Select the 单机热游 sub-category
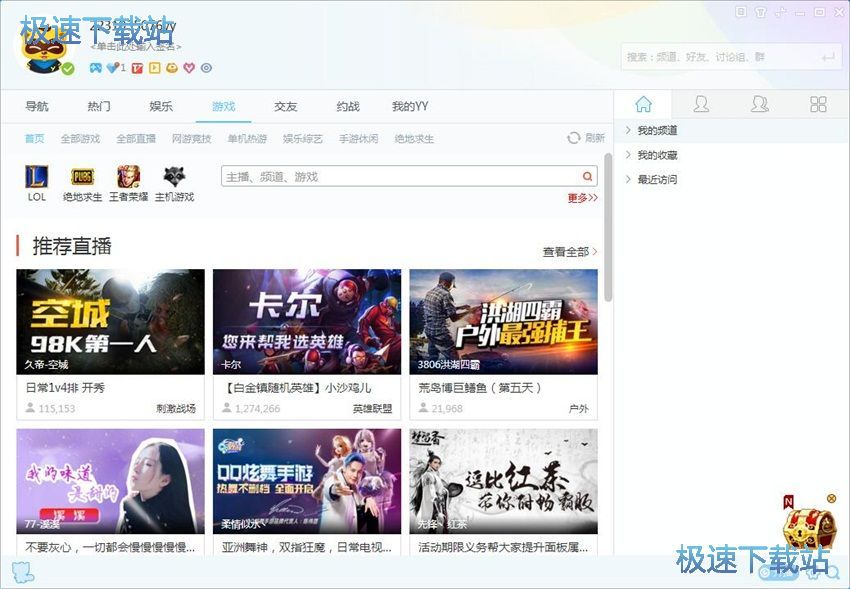The image size is (850, 589). [247, 139]
